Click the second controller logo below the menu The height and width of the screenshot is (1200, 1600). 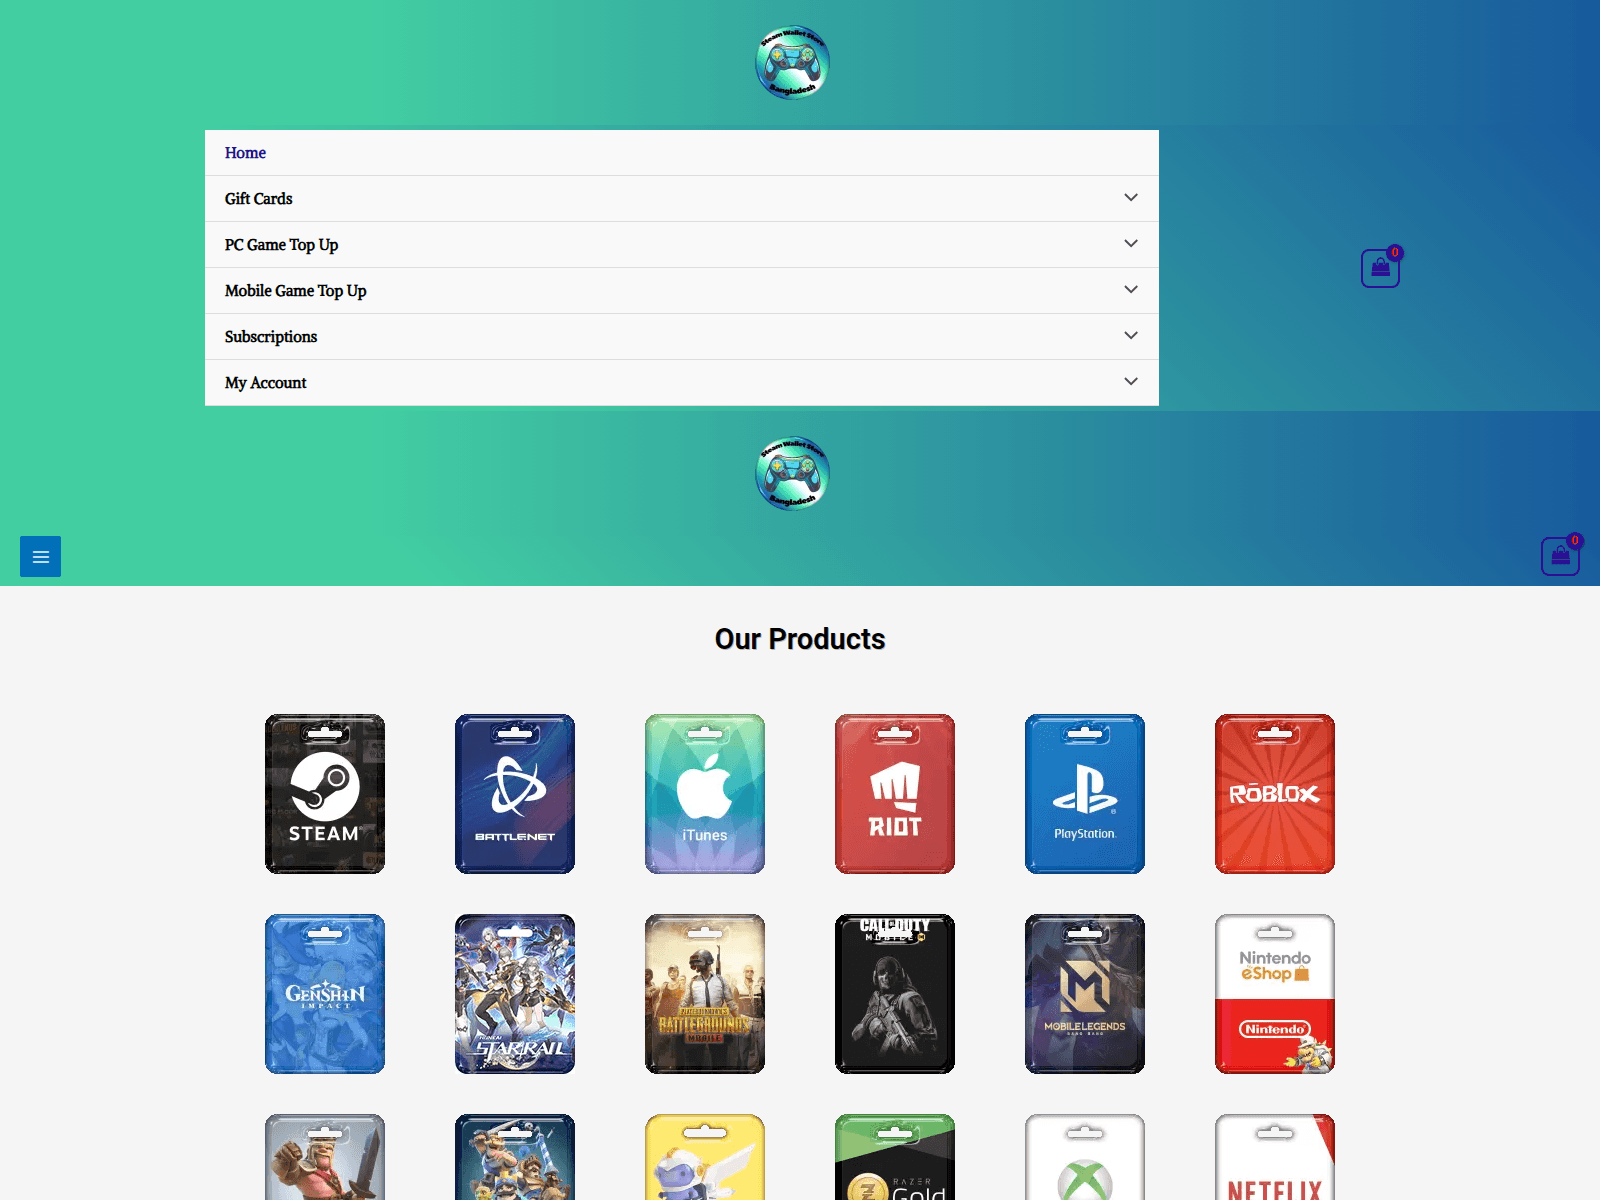[792, 473]
